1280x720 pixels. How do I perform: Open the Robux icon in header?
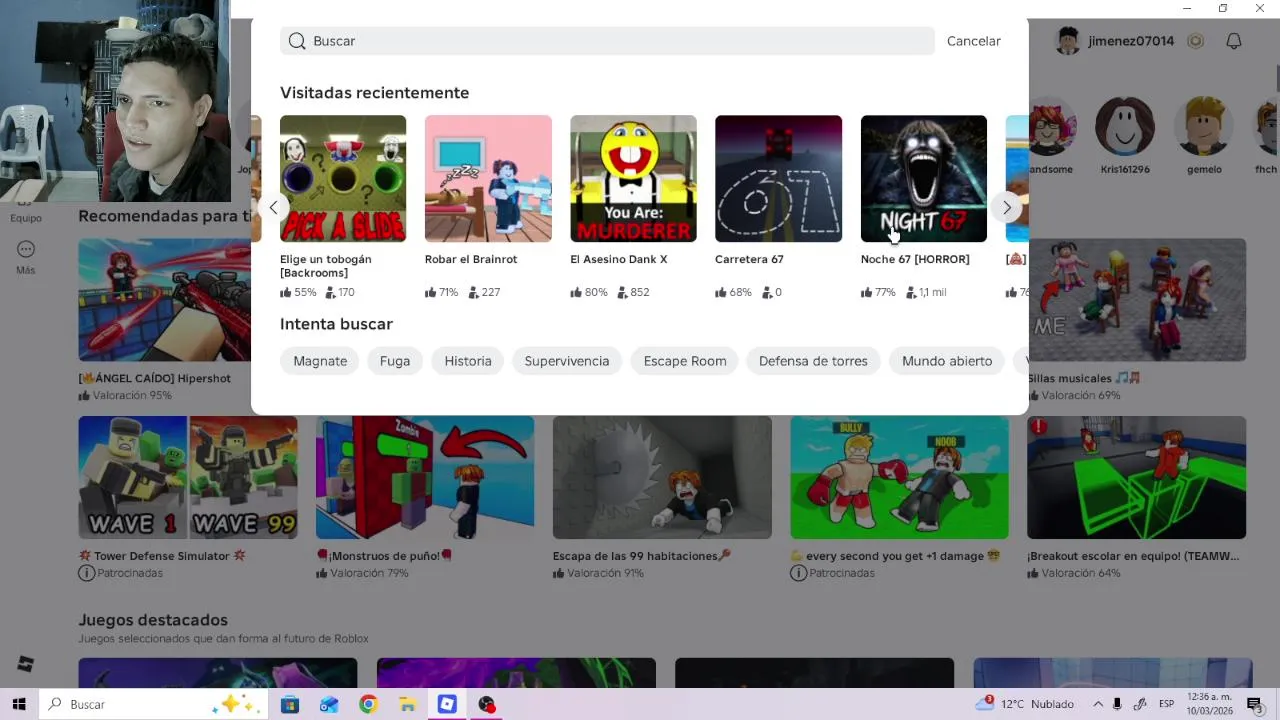click(1195, 41)
